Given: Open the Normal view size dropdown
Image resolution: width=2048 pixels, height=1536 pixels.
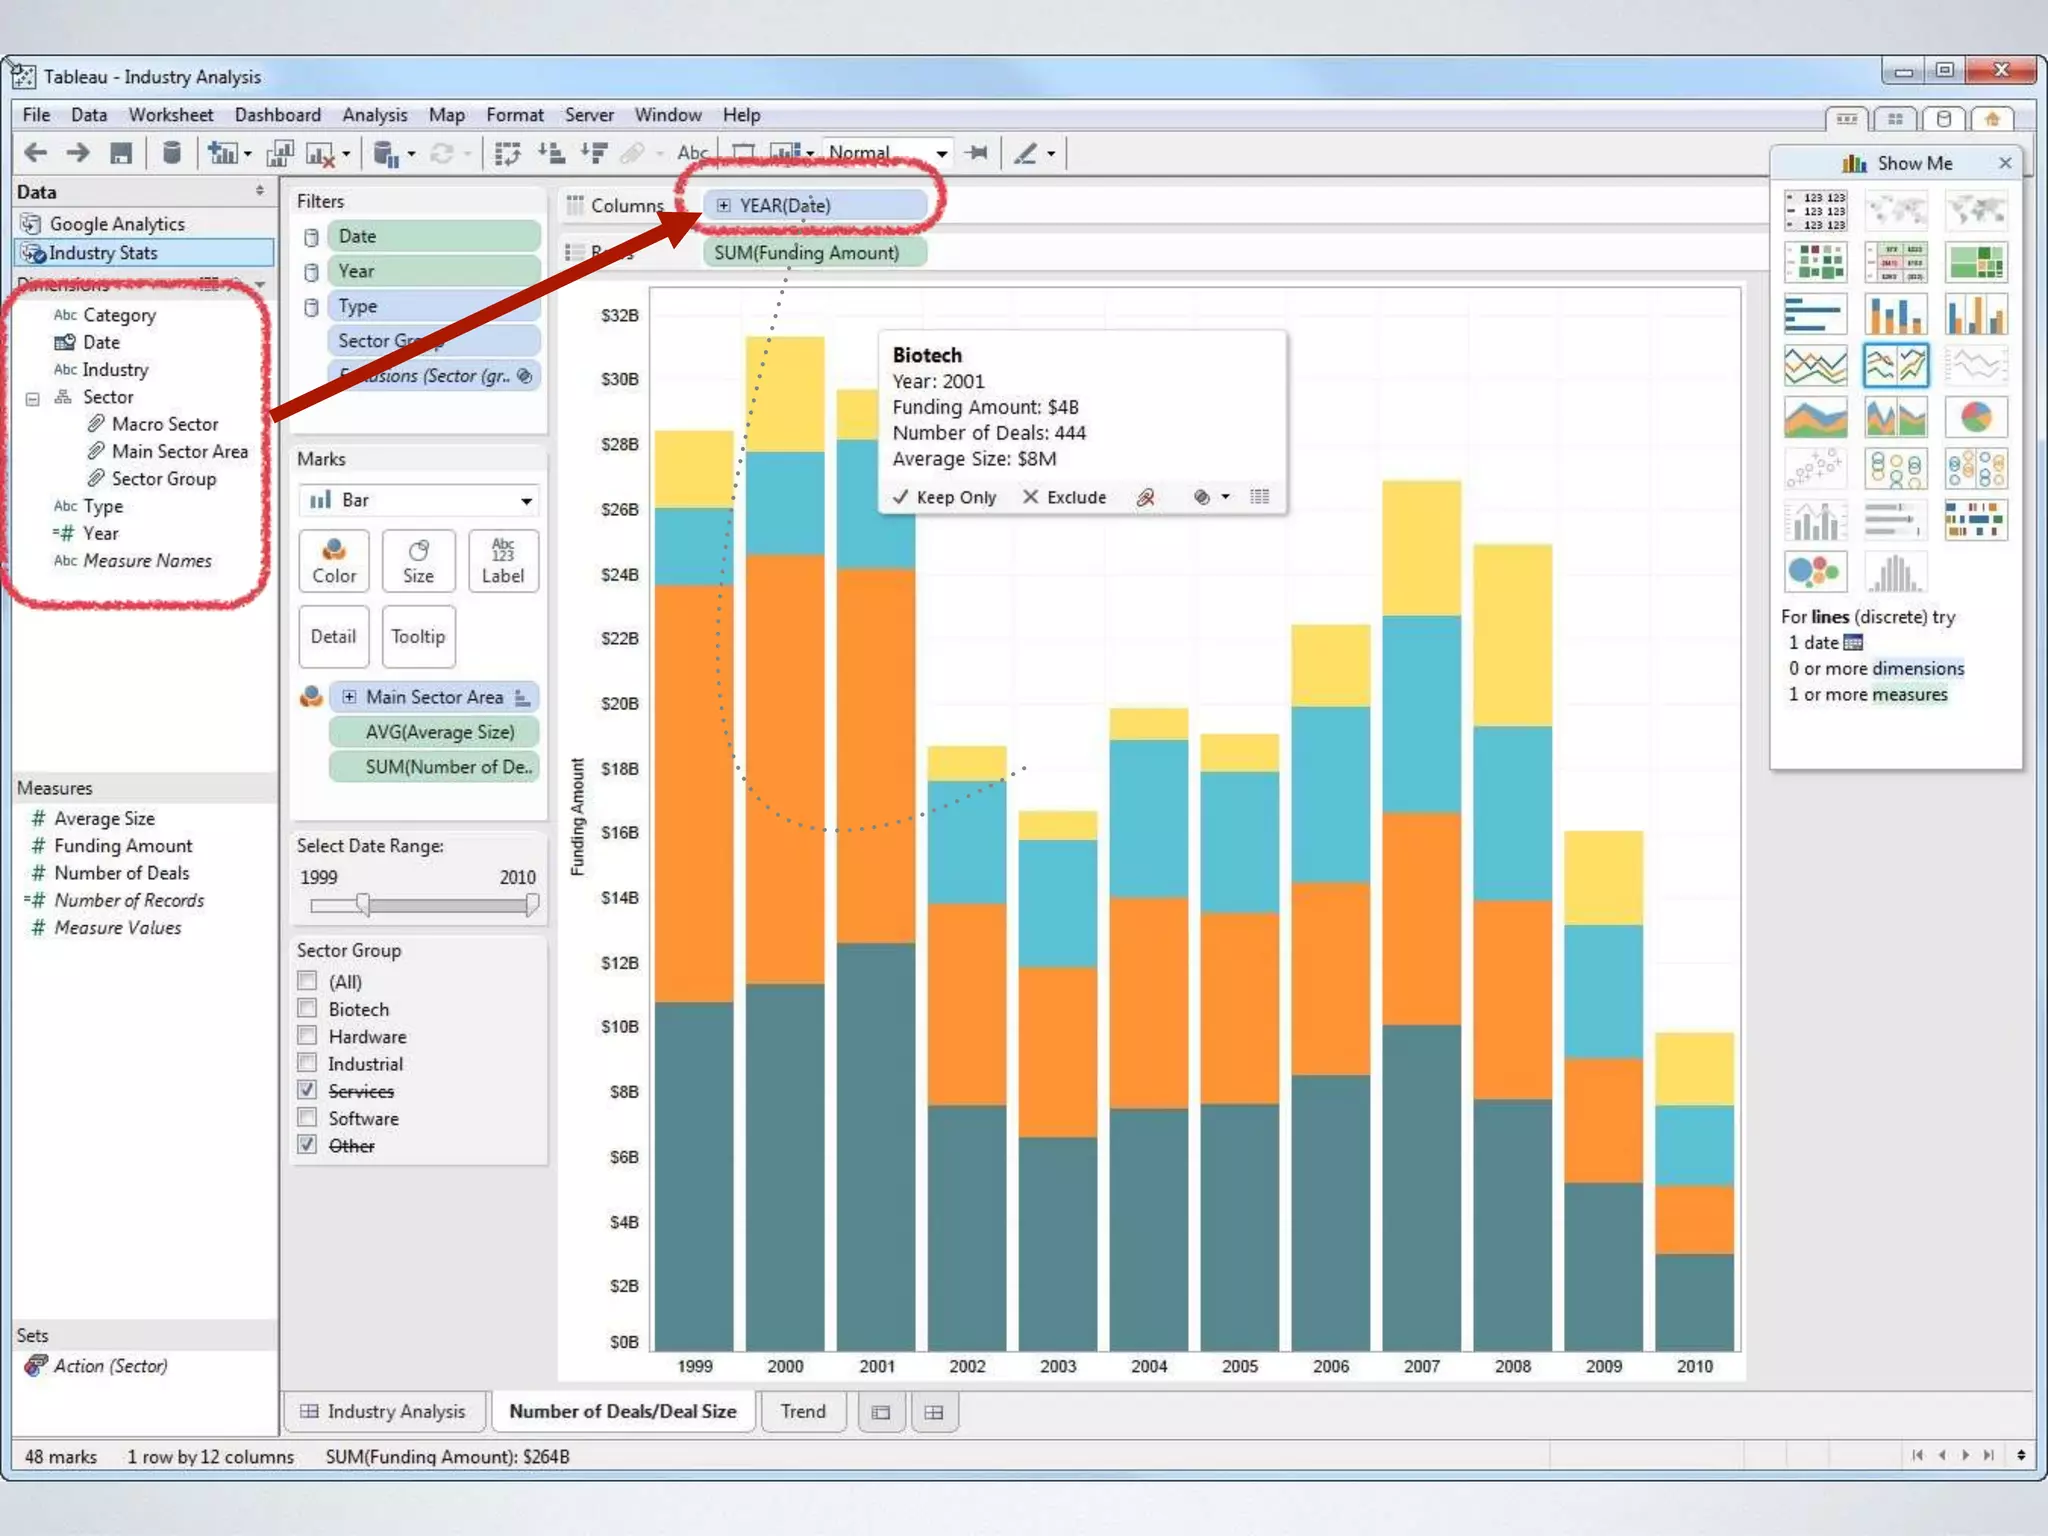Looking at the screenshot, I should tap(941, 153).
